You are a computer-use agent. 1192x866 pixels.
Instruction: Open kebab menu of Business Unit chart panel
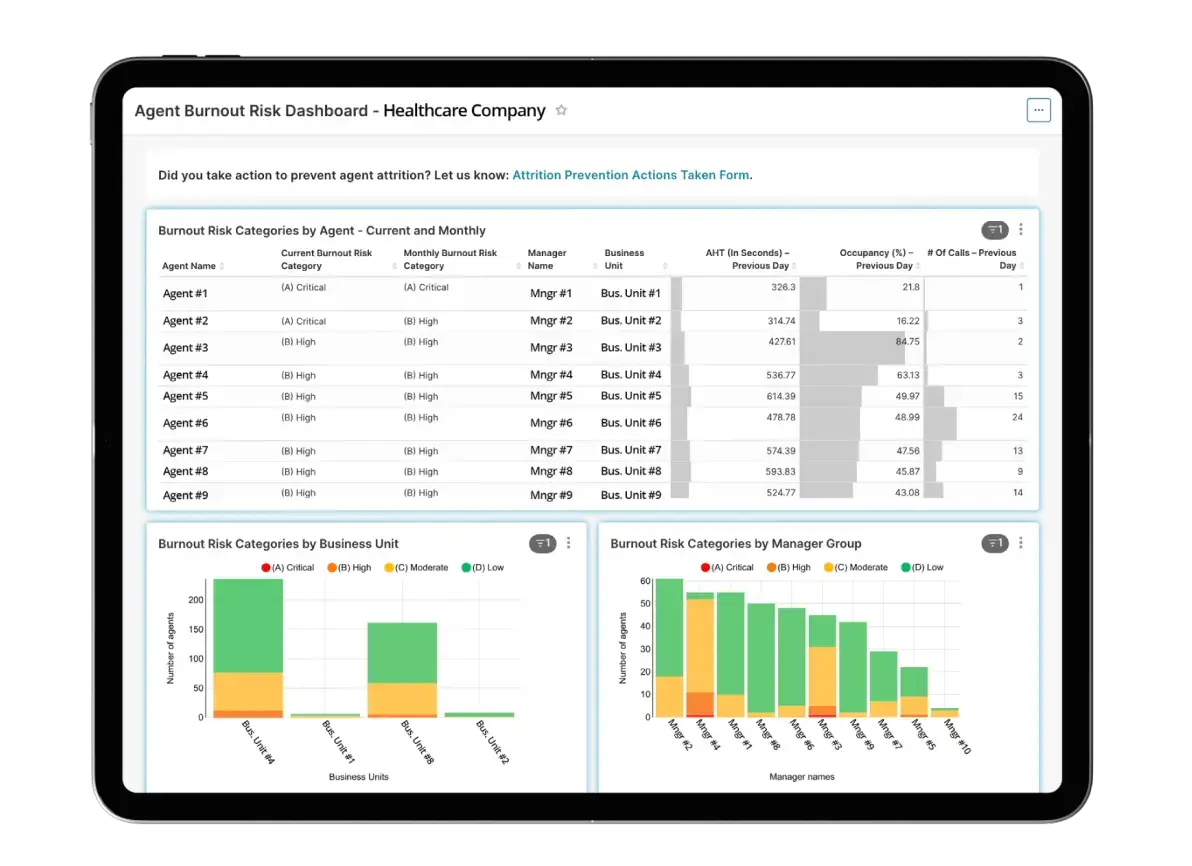569,544
